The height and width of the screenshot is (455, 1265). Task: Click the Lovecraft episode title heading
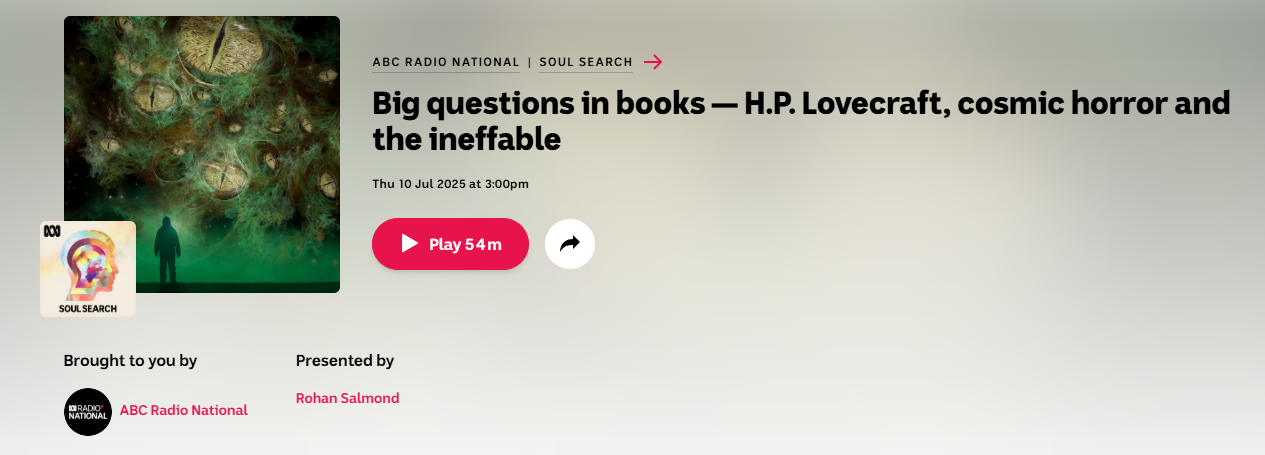click(x=801, y=121)
